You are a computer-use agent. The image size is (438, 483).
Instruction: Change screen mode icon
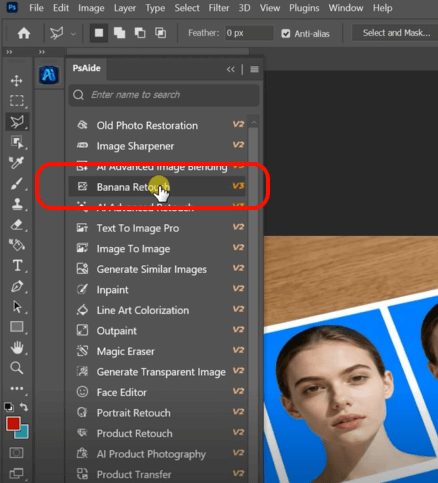pyautogui.click(x=16, y=473)
